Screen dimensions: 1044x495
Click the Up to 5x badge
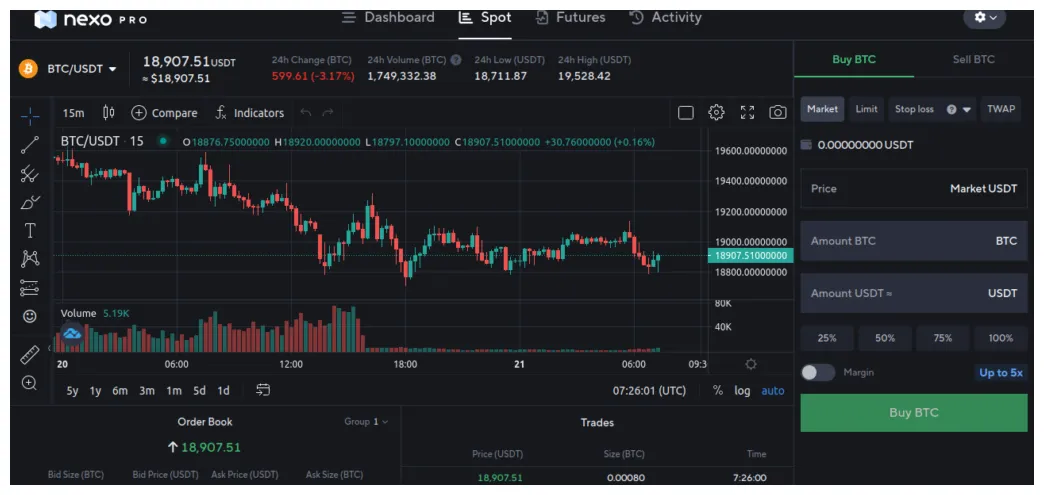[x=1001, y=372]
